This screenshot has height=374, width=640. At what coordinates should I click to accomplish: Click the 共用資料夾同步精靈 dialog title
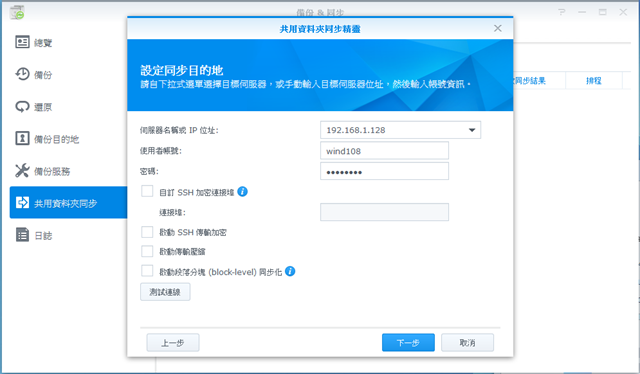(x=320, y=29)
